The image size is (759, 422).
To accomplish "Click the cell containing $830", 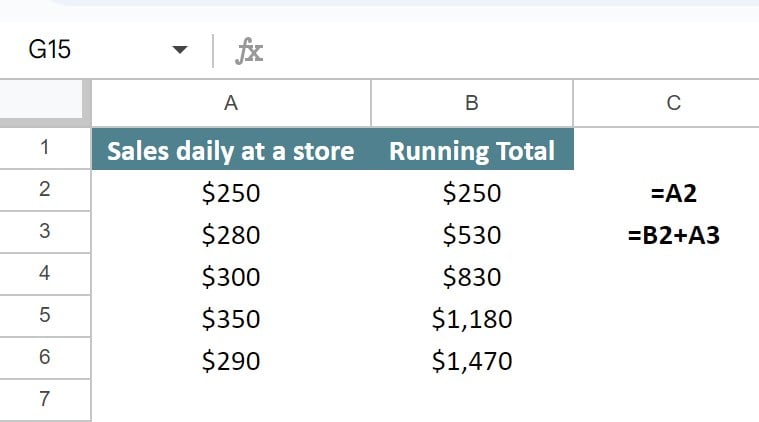I will click(x=472, y=277).
